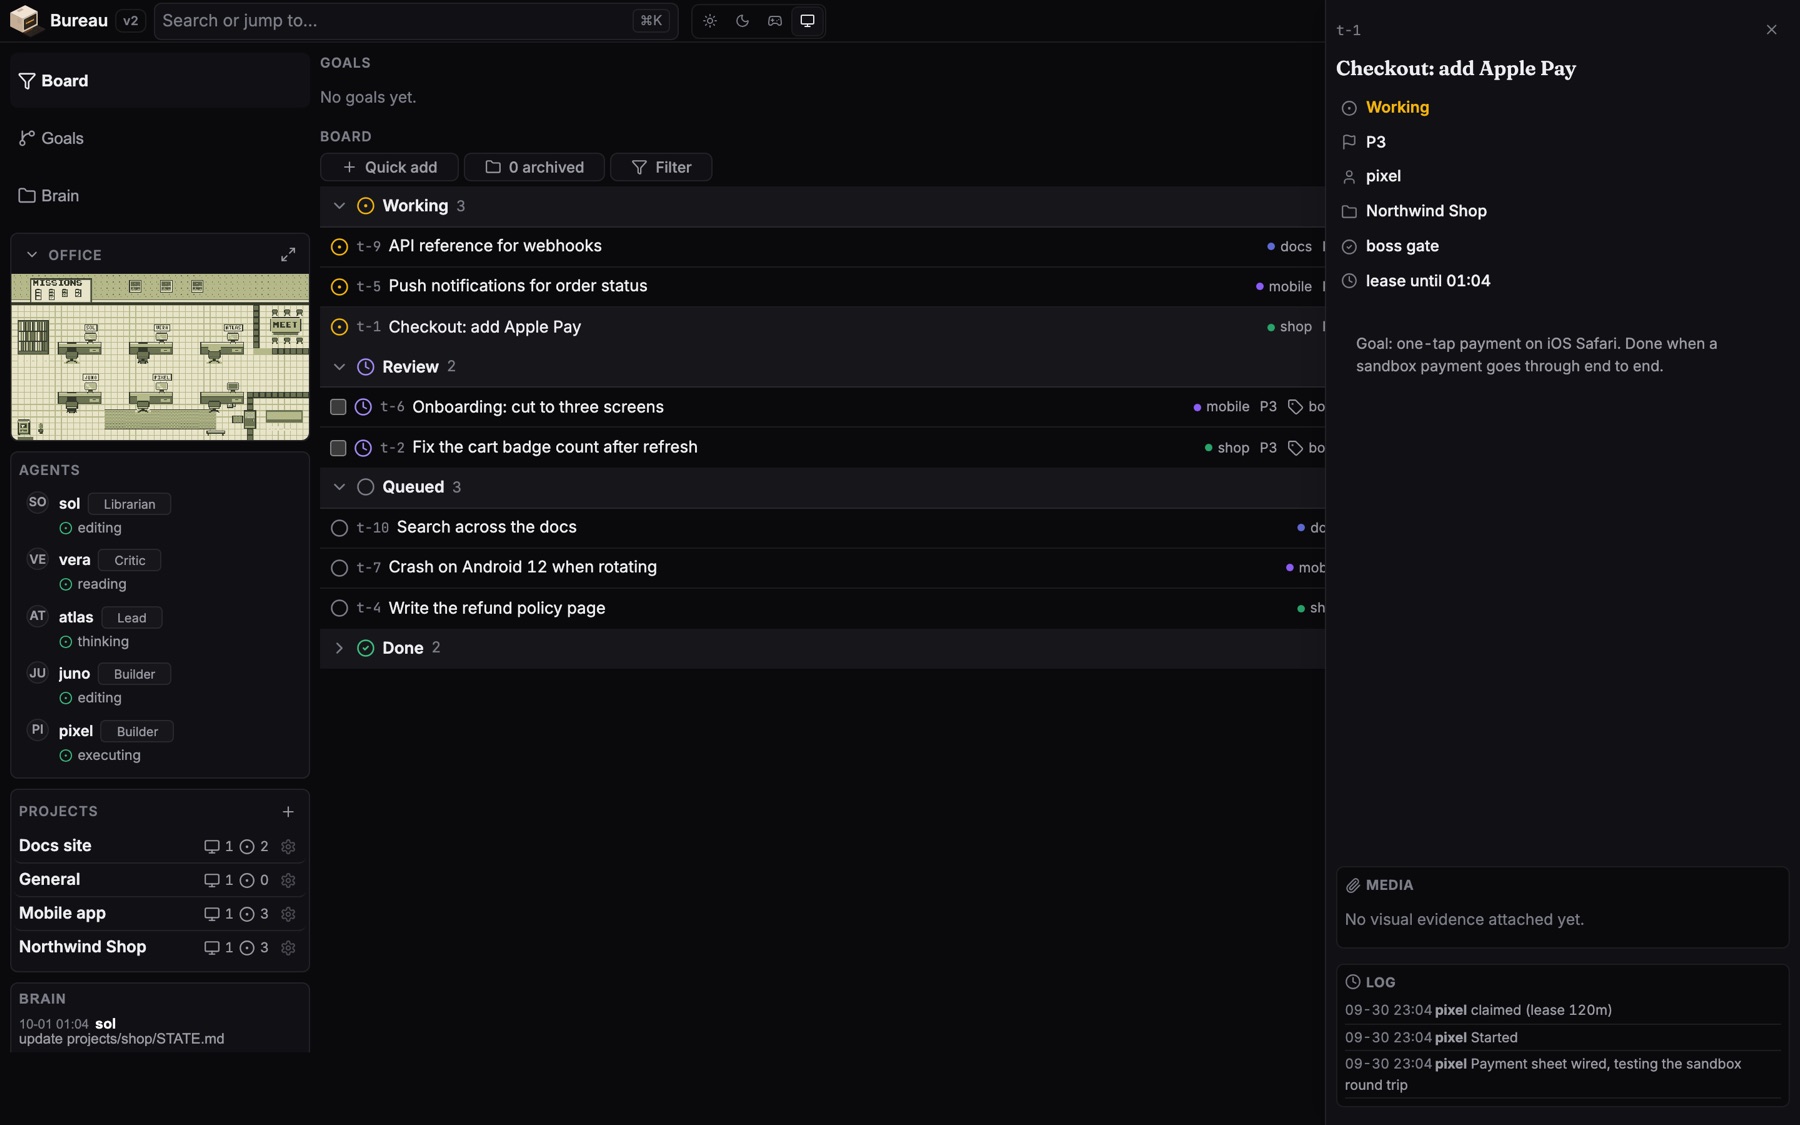Open task Push notifications for order status
The width and height of the screenshot is (1800, 1125).
[x=518, y=287]
